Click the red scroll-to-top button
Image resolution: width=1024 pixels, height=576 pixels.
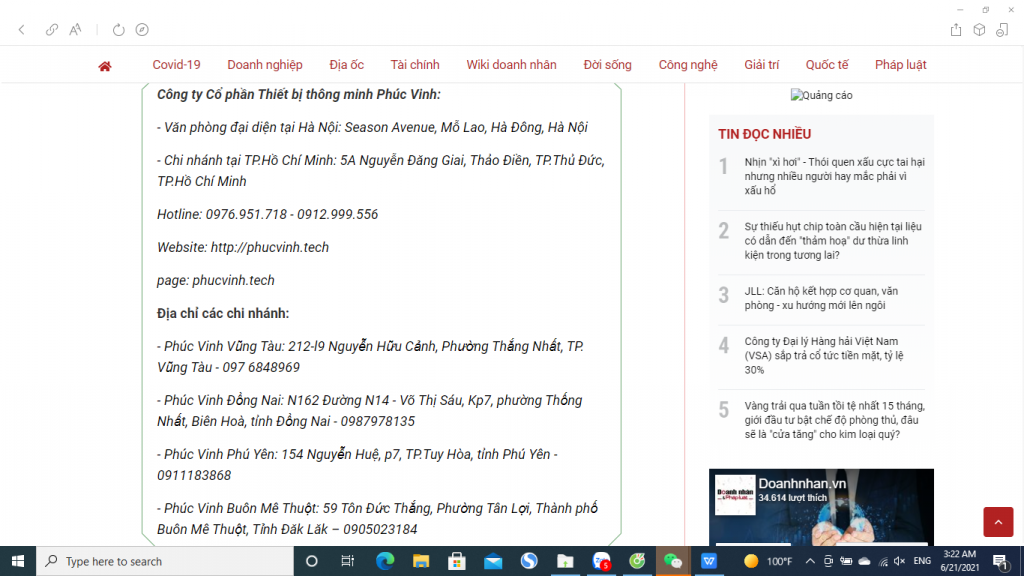click(x=998, y=522)
